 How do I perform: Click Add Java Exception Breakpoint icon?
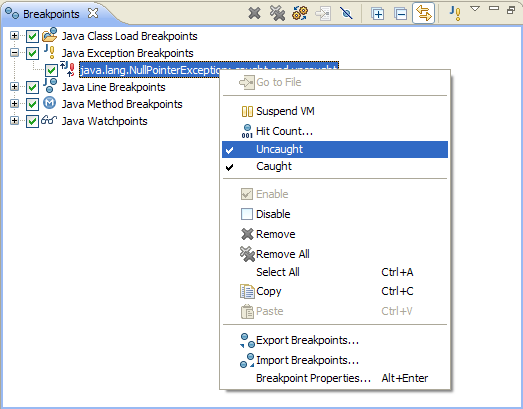tap(455, 13)
